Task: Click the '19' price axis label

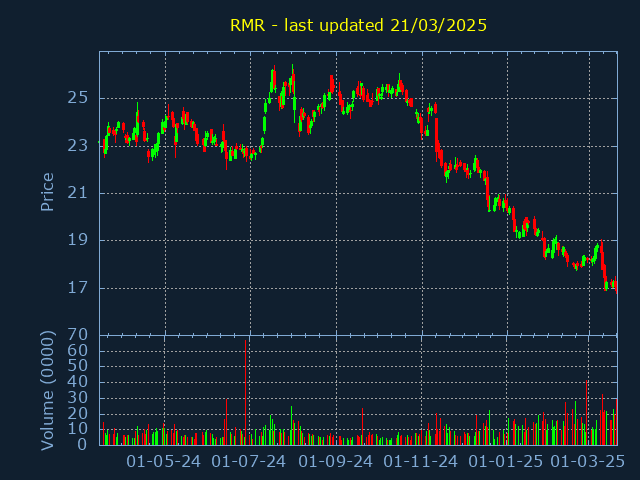Action: [x=78, y=240]
